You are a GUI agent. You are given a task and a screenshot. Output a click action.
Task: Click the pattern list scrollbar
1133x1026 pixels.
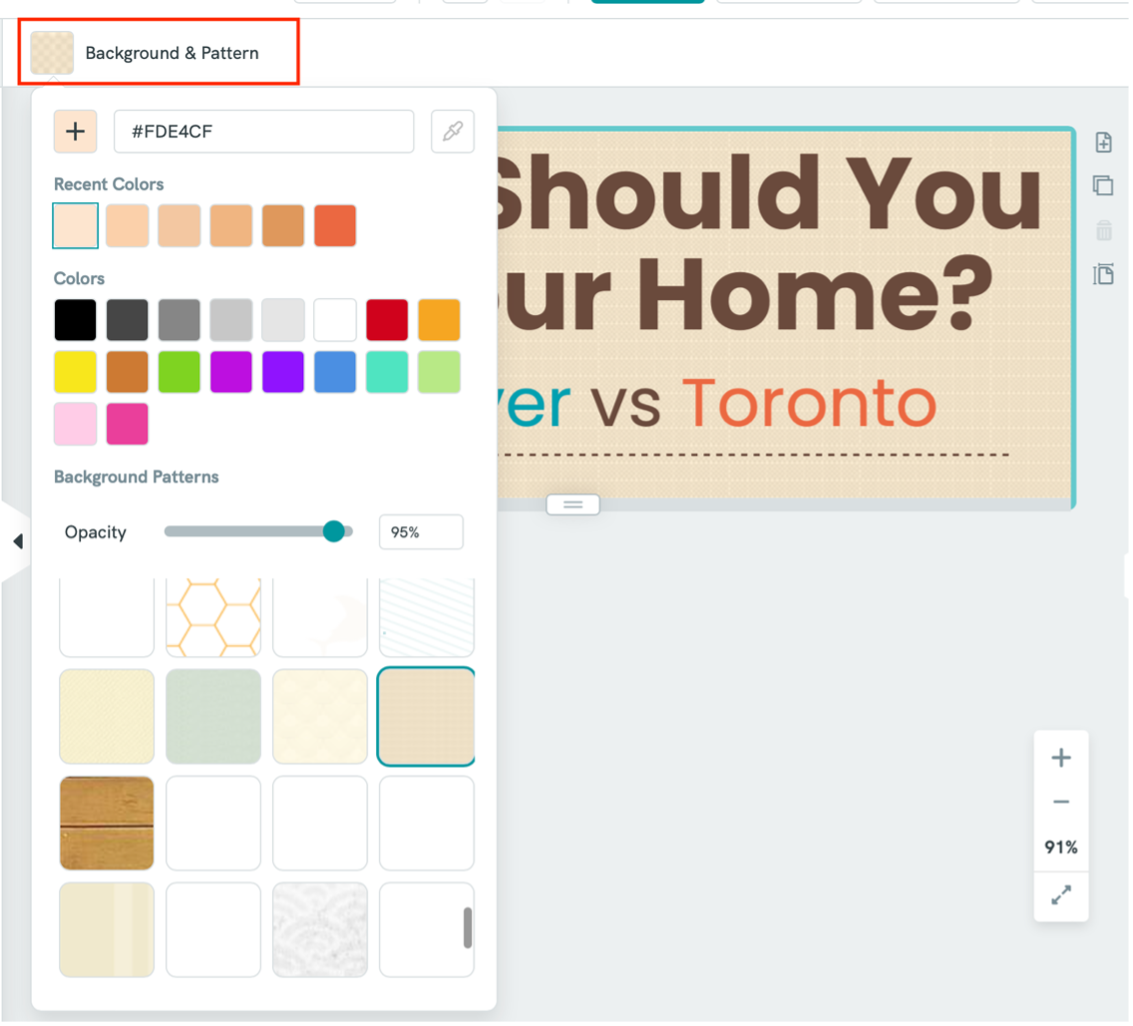468,930
